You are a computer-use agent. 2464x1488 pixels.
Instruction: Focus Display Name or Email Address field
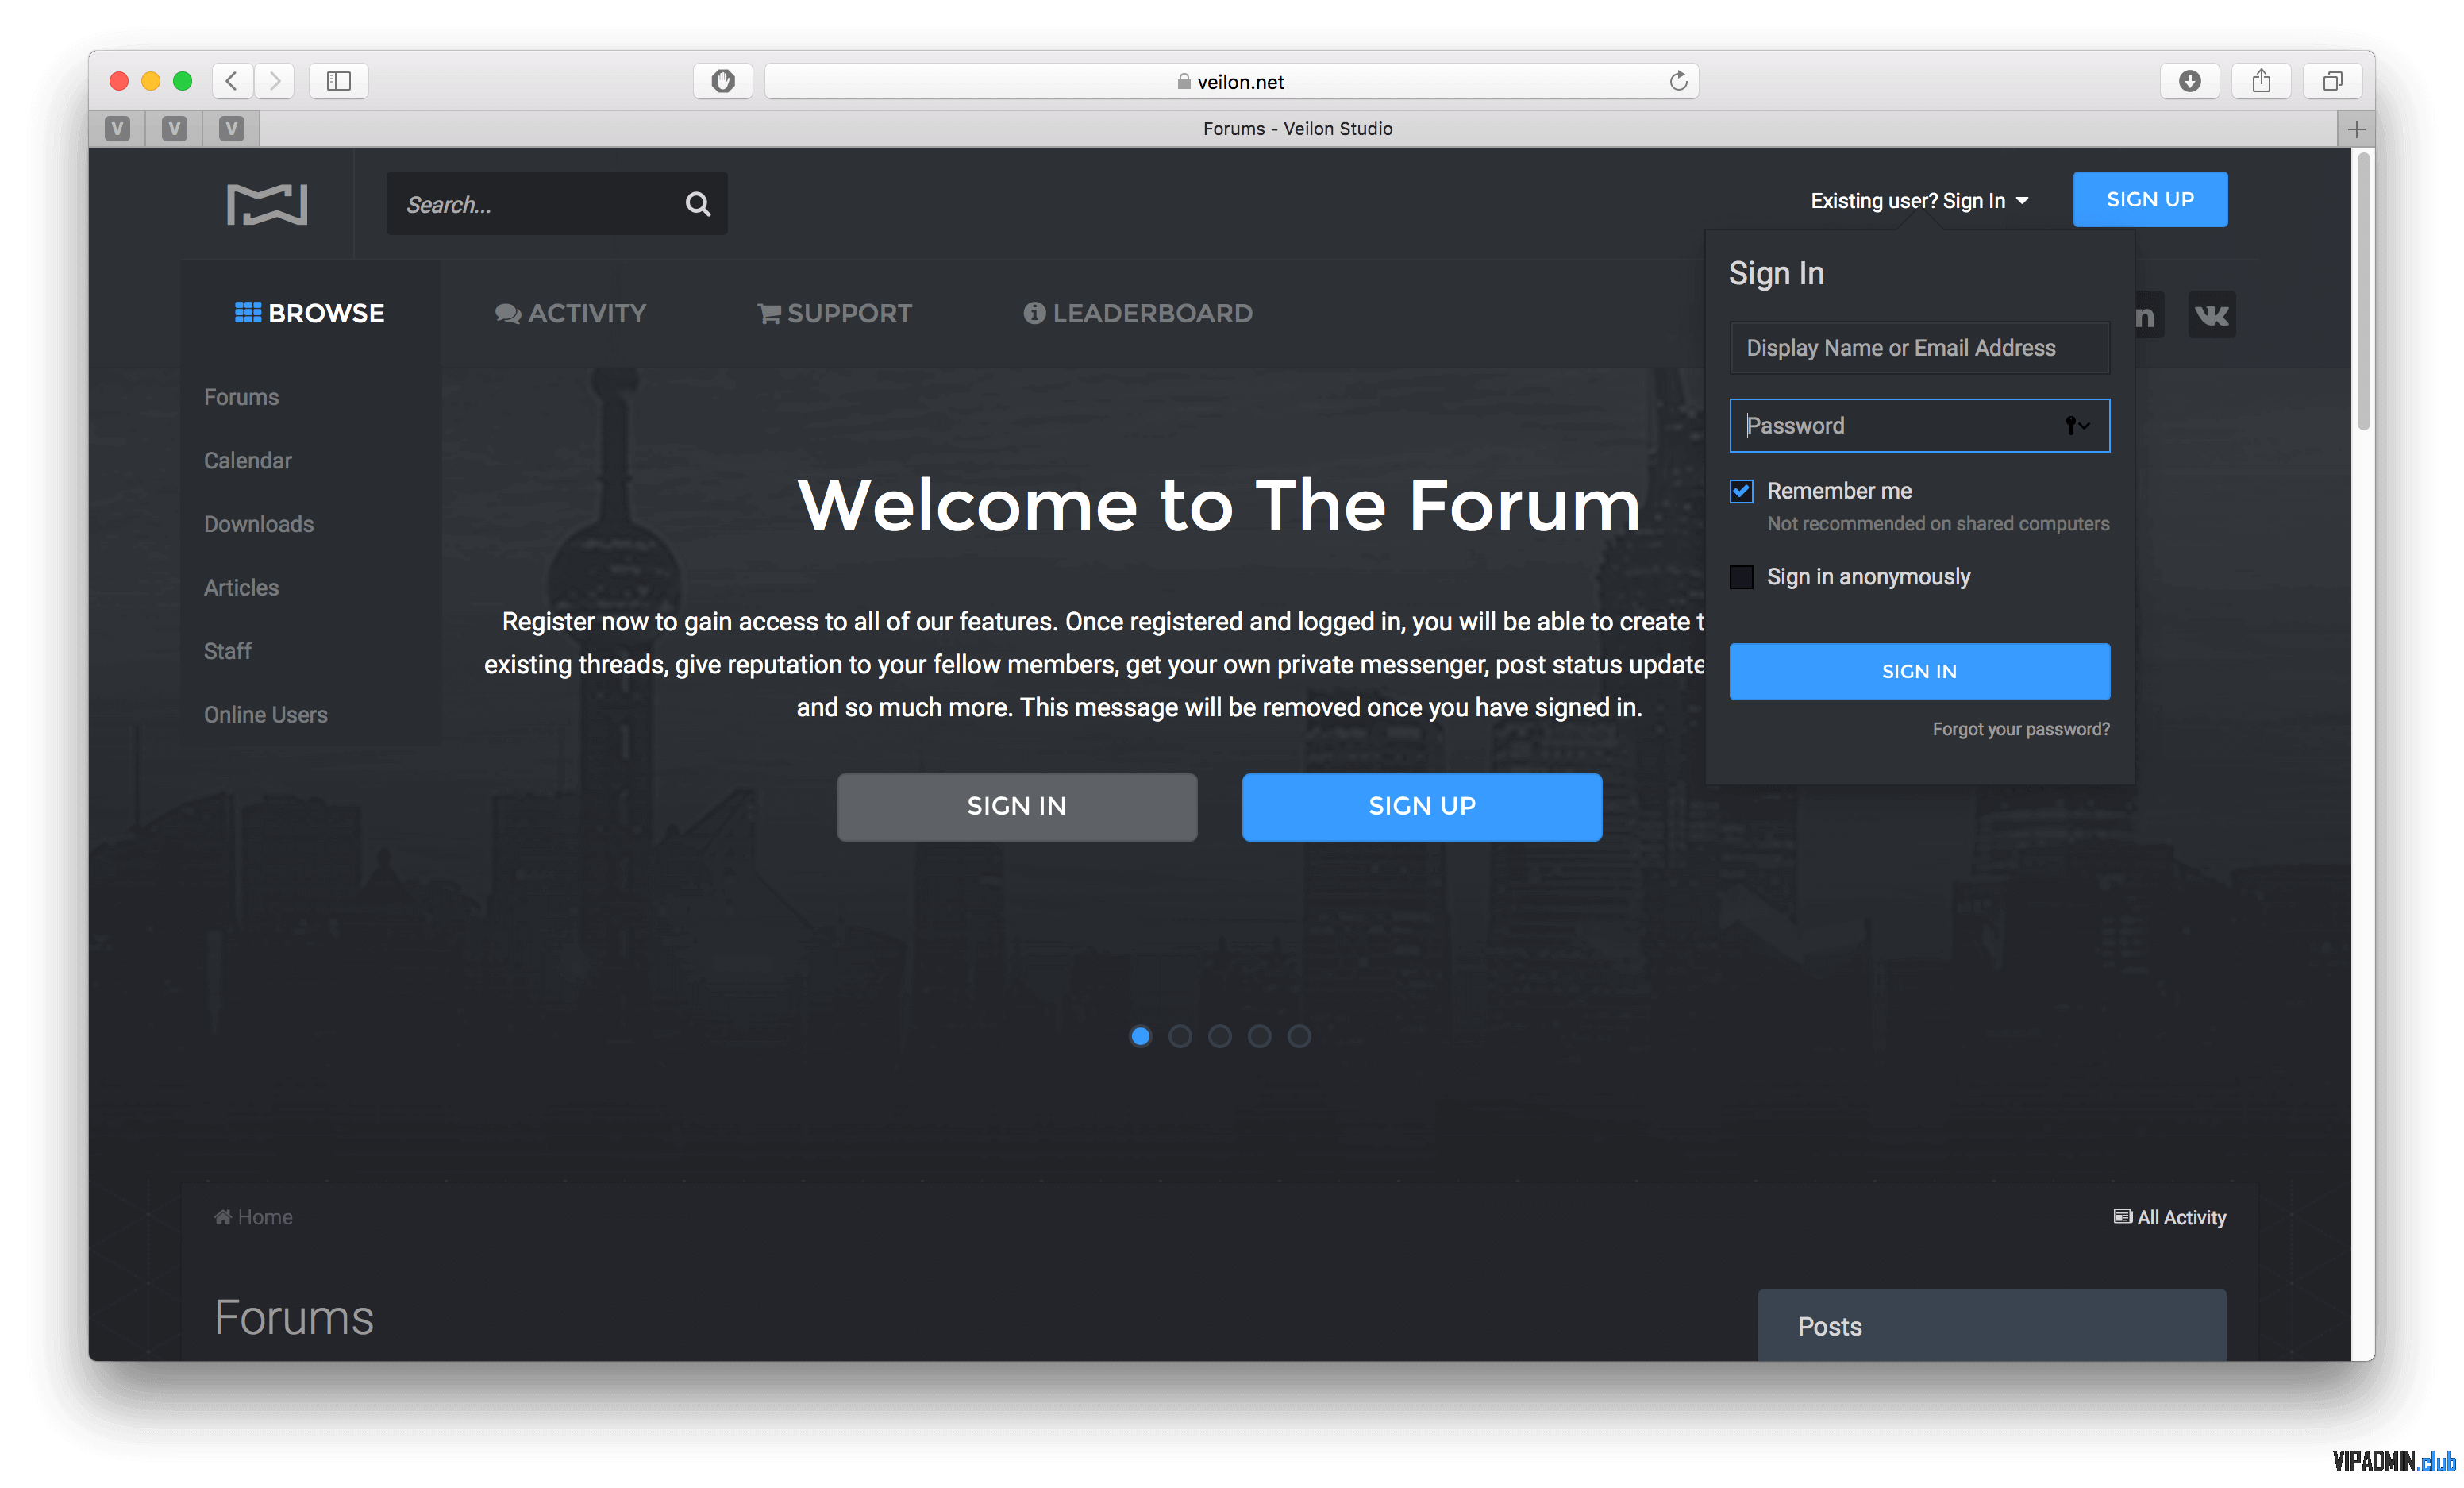click(1919, 347)
